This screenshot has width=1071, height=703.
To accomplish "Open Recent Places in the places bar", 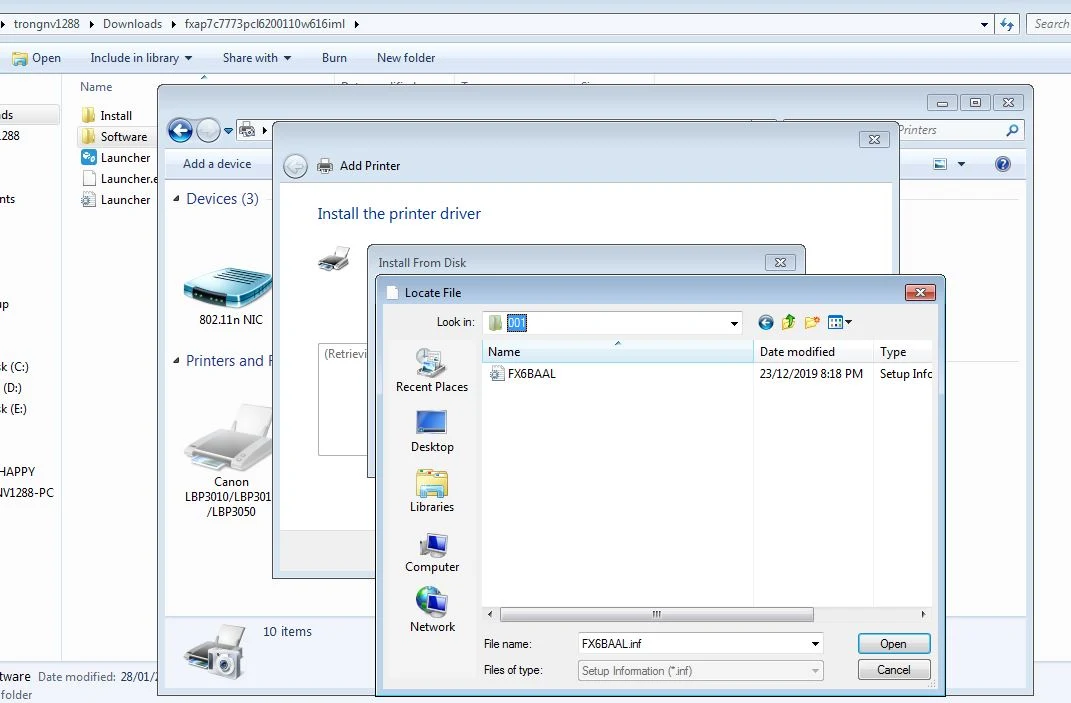I will [x=432, y=370].
